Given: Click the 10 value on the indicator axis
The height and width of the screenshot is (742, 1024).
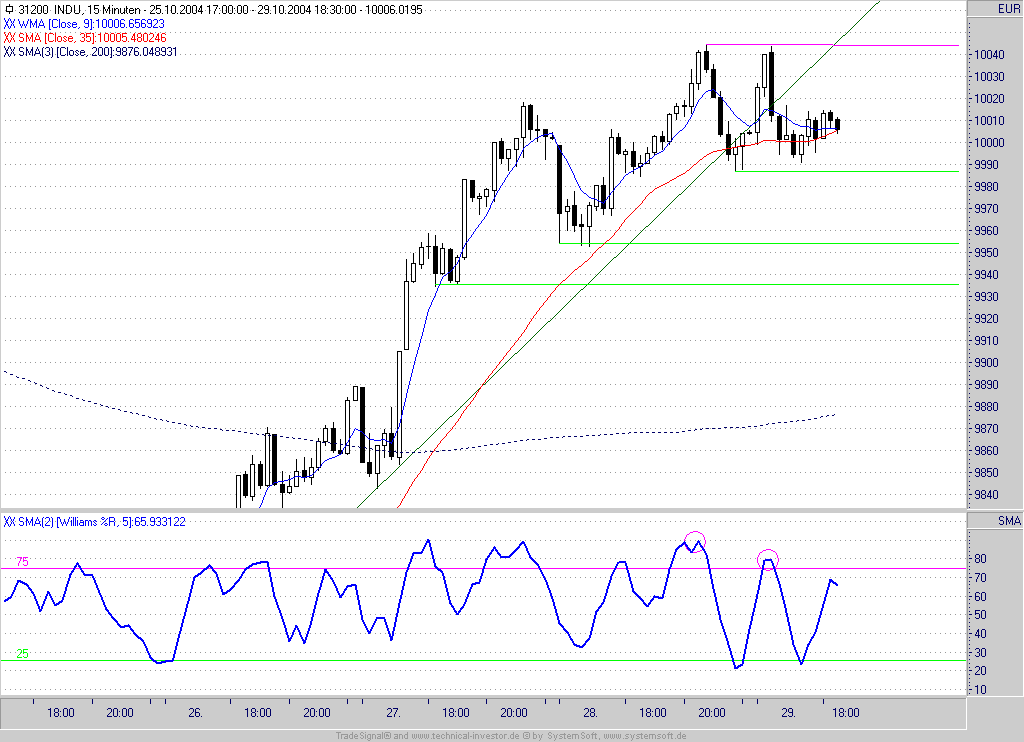Looking at the screenshot, I should 980,690.
